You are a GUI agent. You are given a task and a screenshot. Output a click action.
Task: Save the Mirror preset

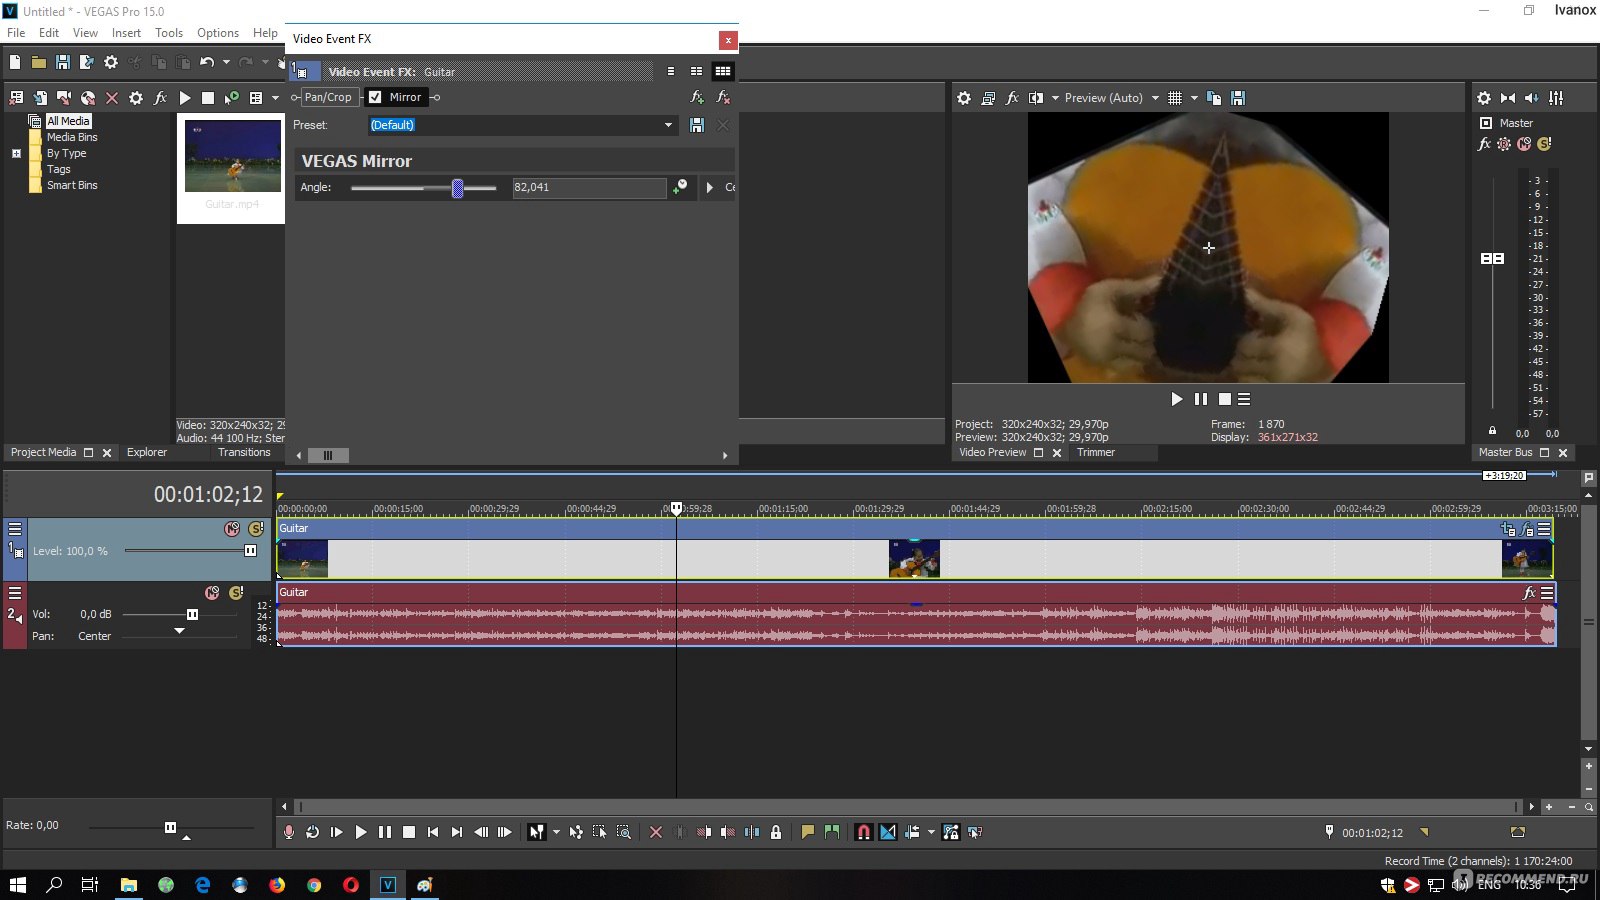[x=697, y=125]
